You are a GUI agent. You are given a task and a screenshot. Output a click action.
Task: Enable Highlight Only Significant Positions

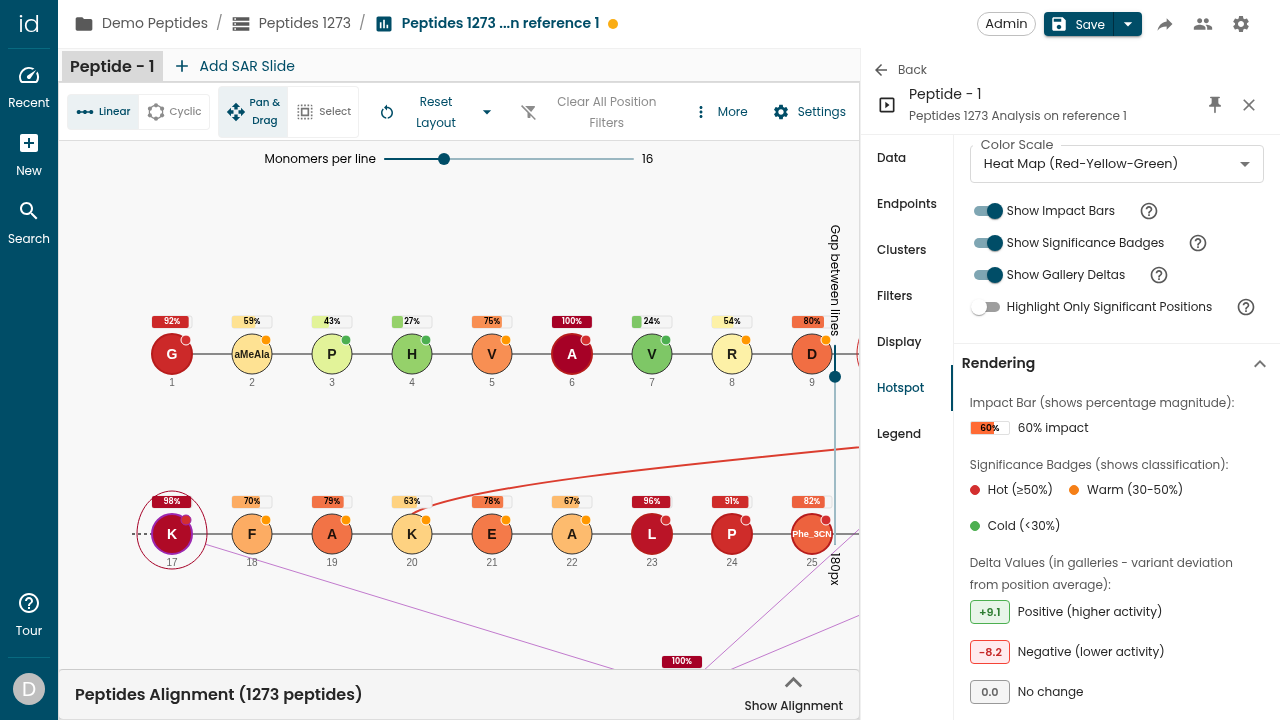(986, 307)
